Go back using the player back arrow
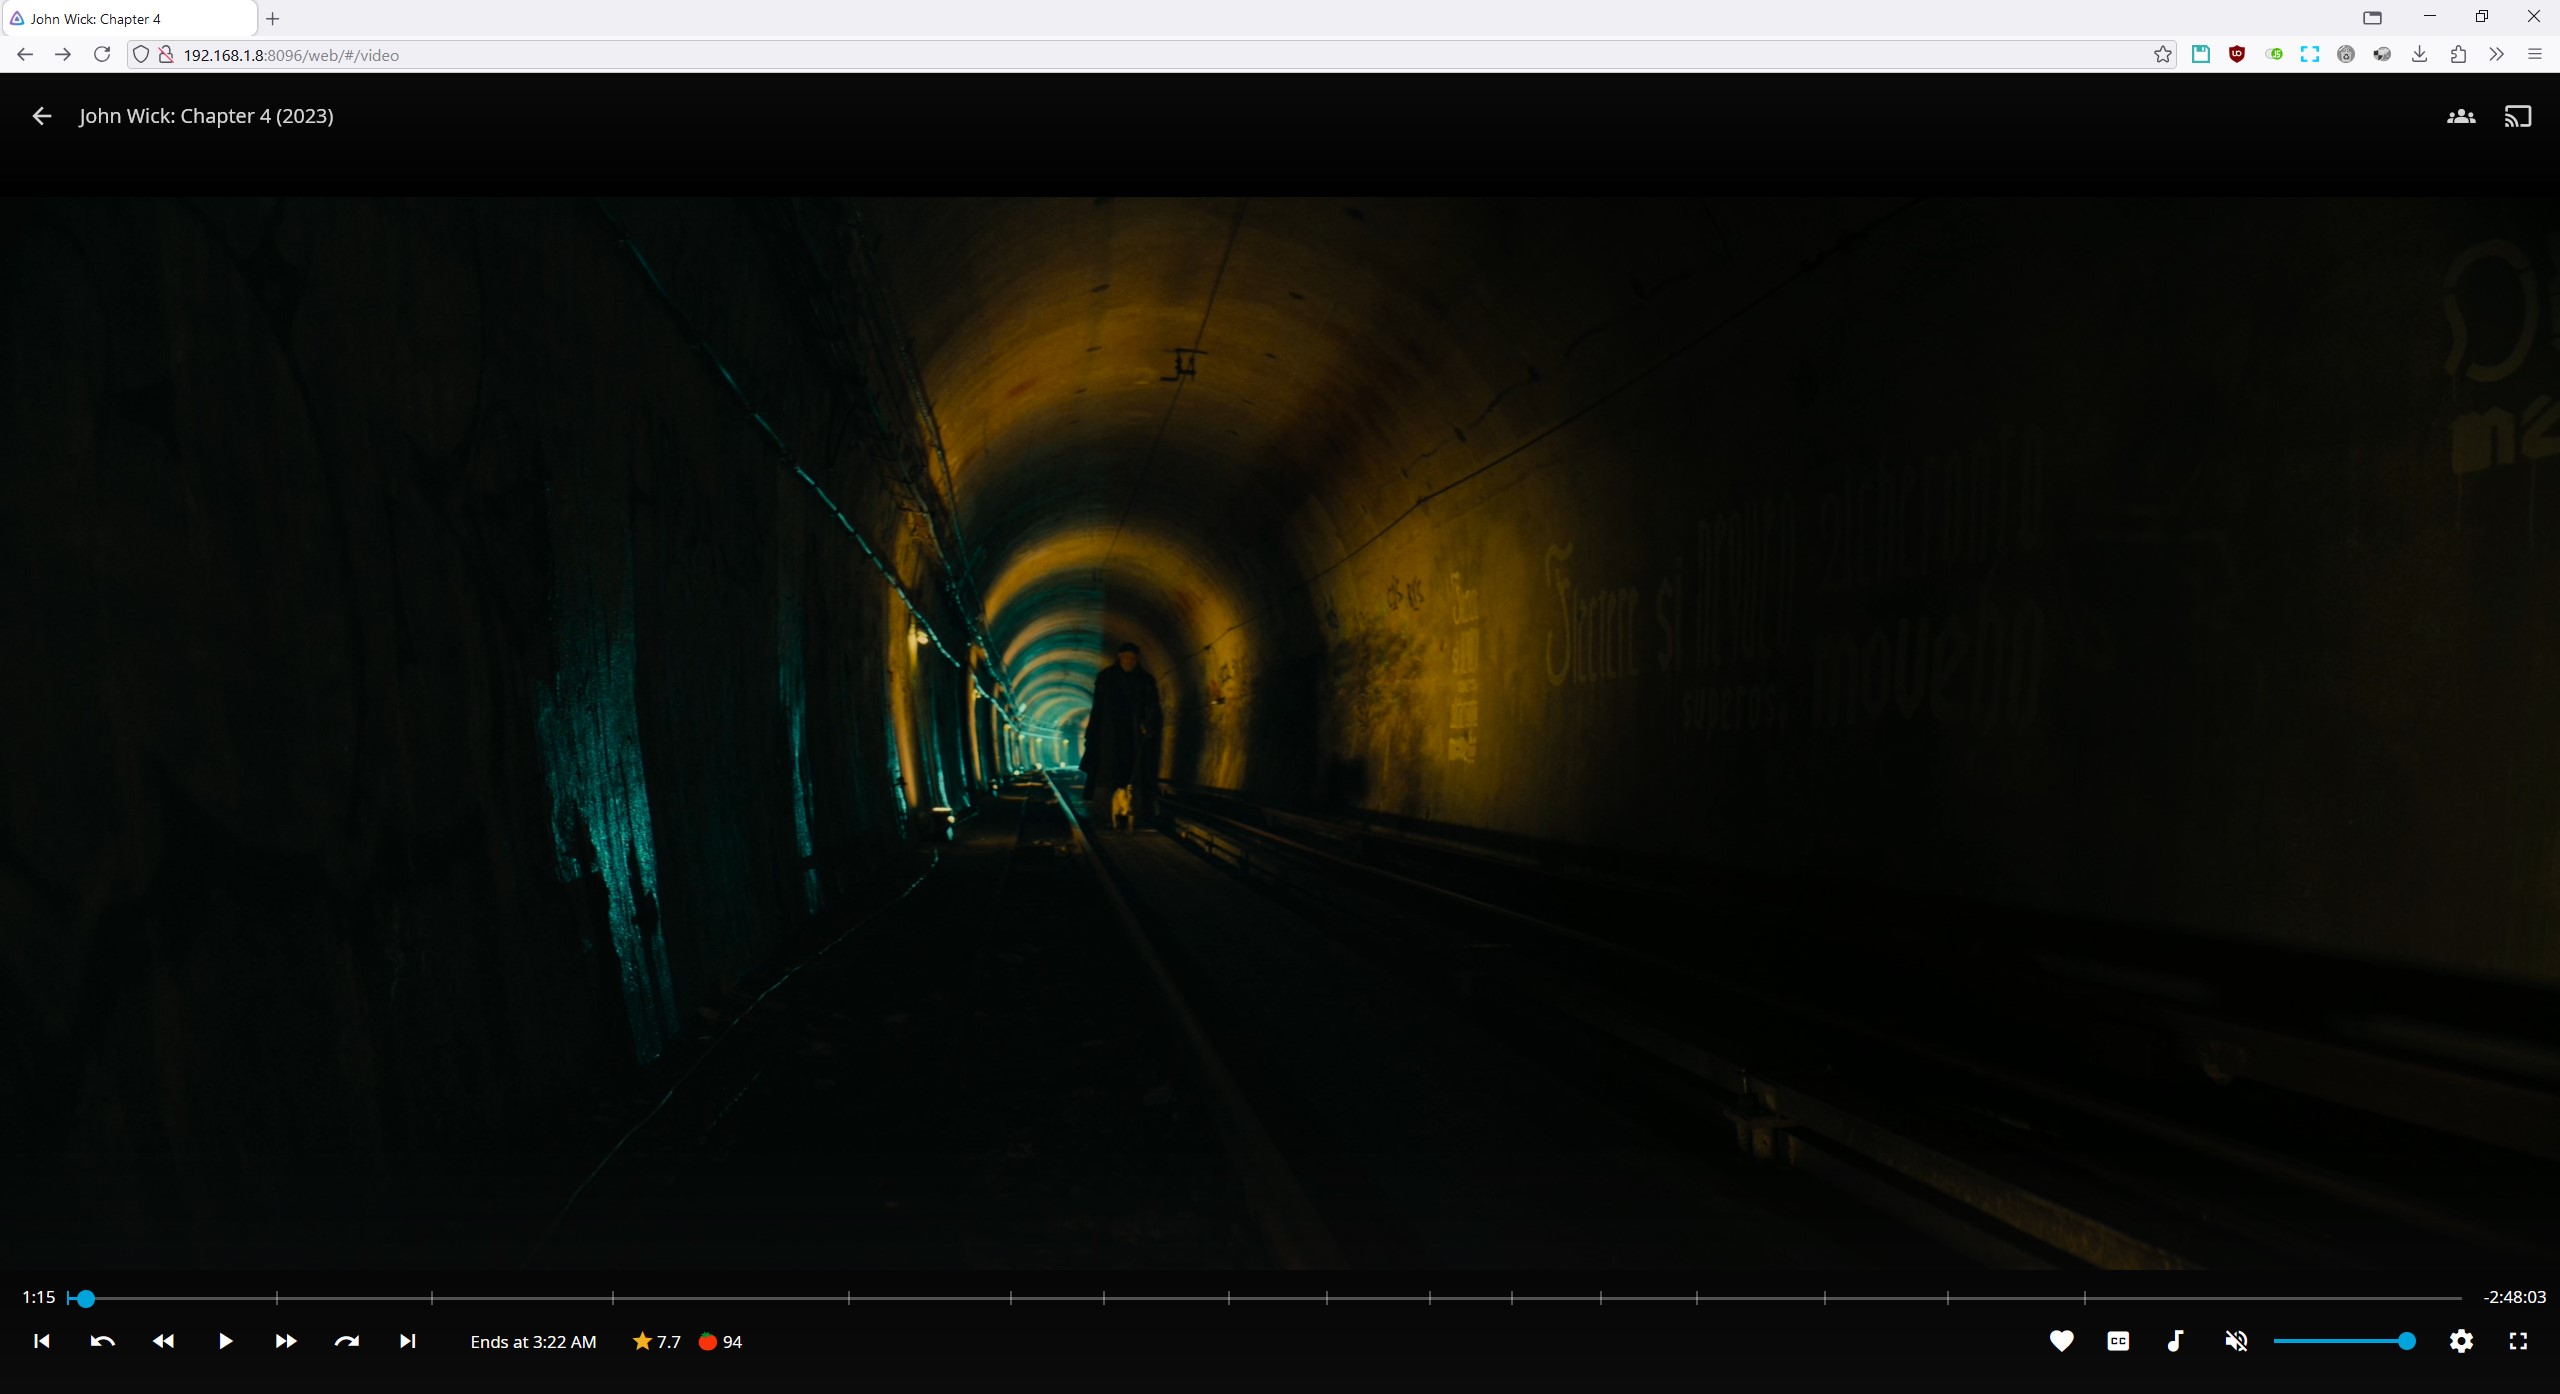Screen dimensions: 2560x1394 (41, 116)
